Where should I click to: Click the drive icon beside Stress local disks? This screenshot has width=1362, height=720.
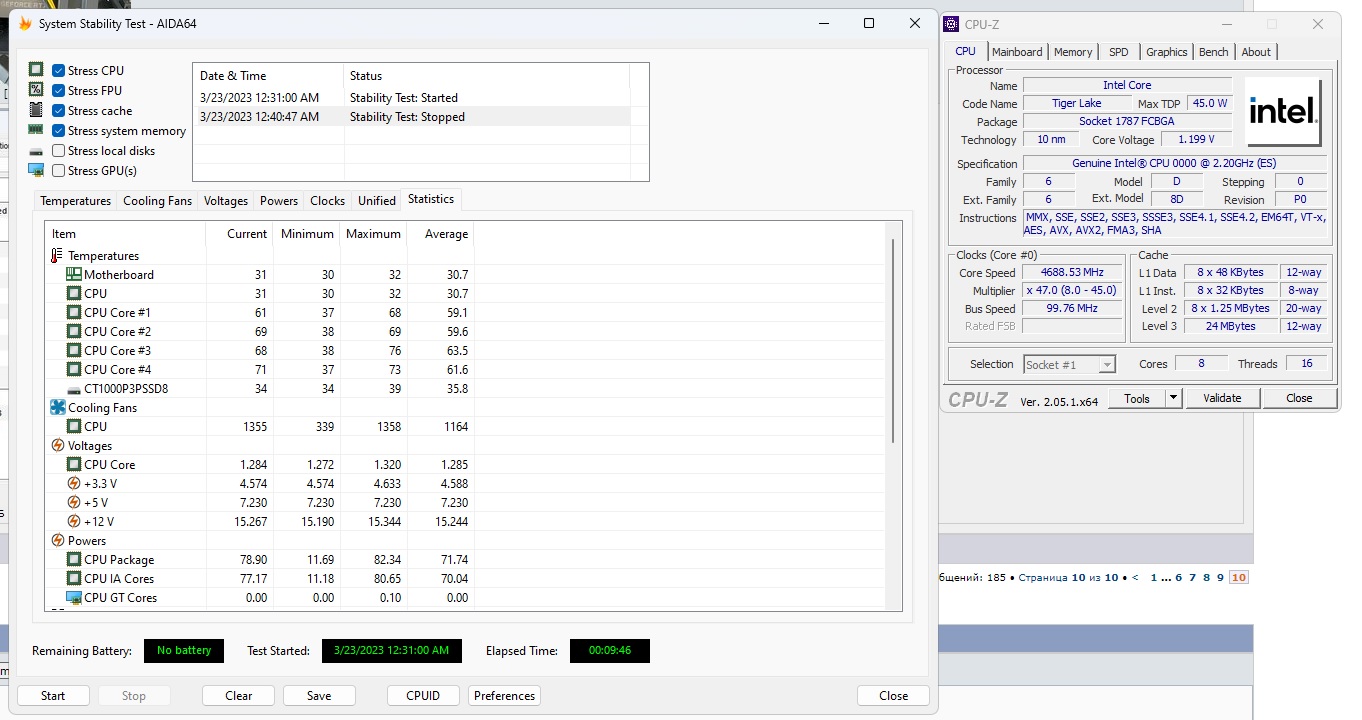point(36,151)
